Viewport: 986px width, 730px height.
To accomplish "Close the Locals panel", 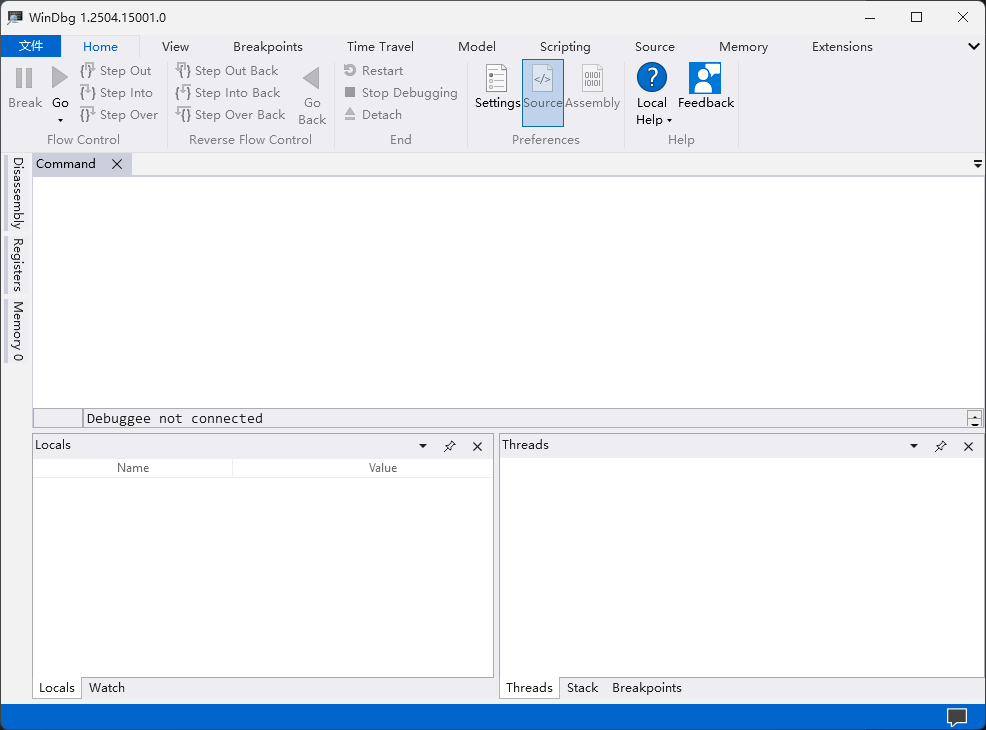I will pyautogui.click(x=477, y=446).
